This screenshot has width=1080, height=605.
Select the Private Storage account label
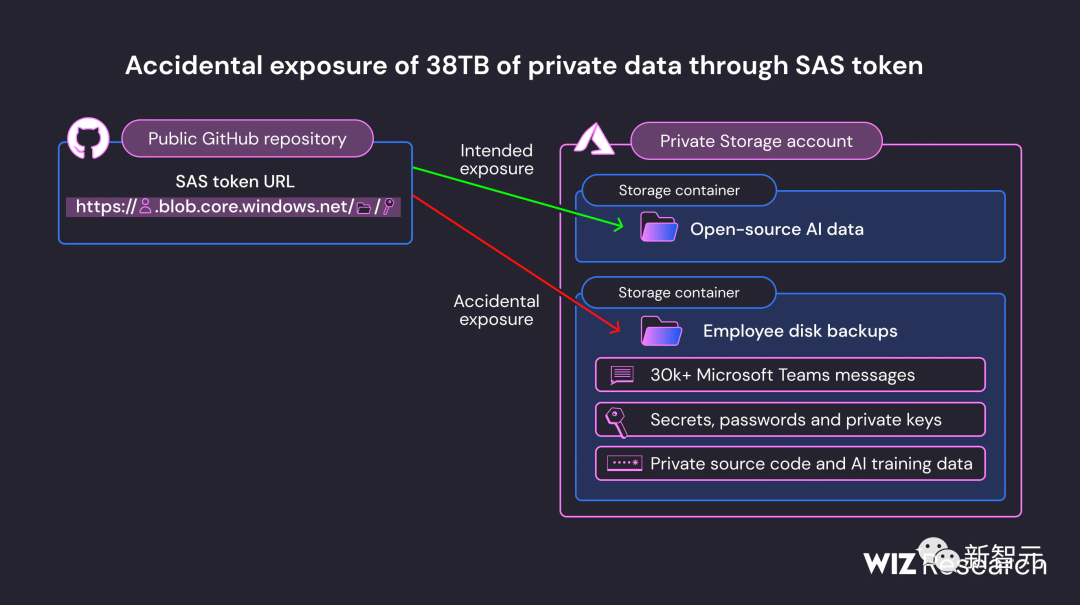pos(756,141)
